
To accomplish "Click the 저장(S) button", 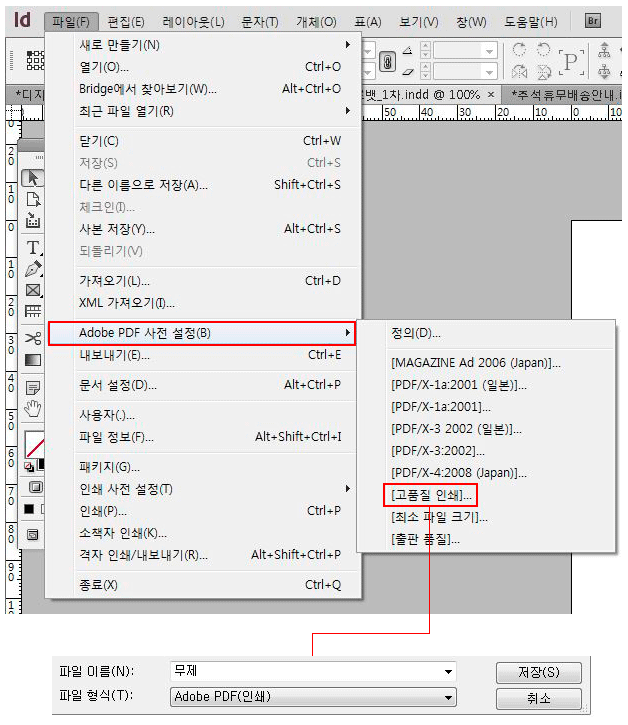I will 538,672.
